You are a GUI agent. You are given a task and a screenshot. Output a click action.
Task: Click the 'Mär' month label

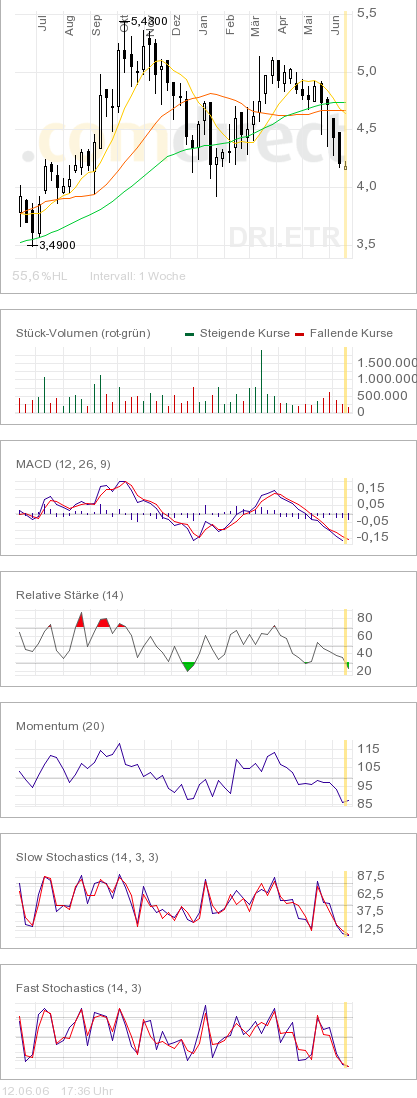(256, 26)
